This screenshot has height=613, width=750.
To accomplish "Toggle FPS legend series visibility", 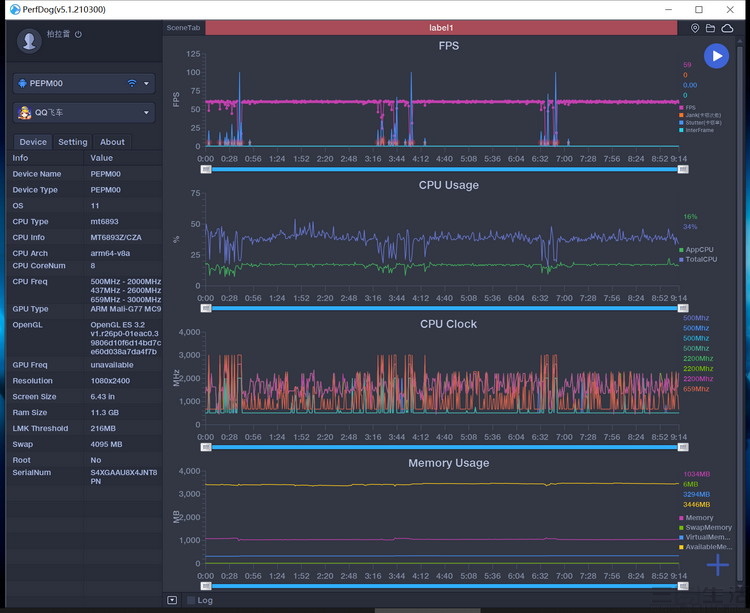I will [687, 108].
